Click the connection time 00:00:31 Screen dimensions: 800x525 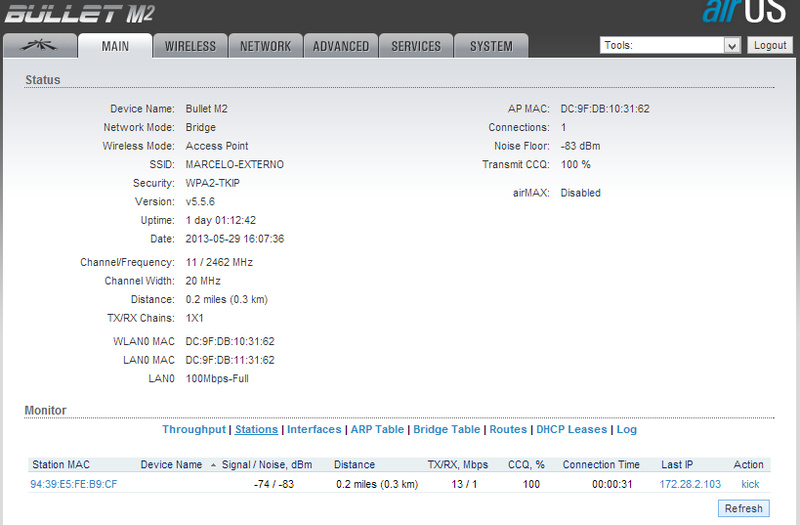click(612, 484)
